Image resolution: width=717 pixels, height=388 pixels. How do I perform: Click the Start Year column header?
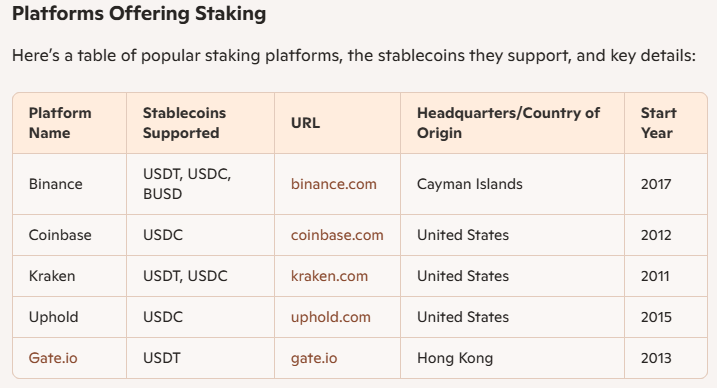pyautogui.click(x=666, y=123)
